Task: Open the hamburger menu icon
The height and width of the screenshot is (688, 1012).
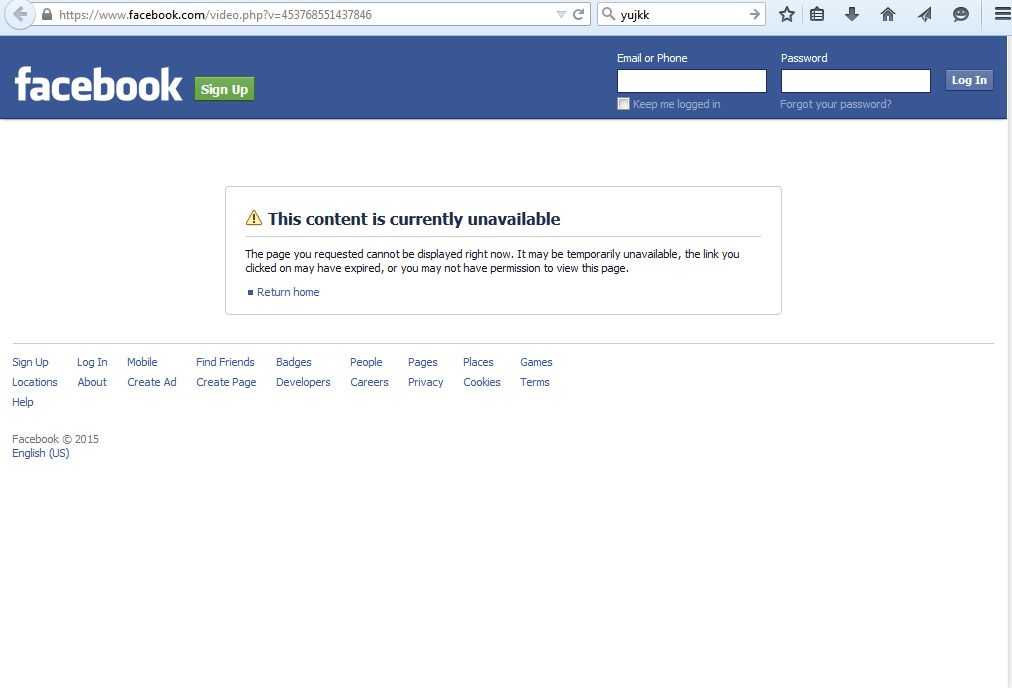Action: (x=1002, y=14)
